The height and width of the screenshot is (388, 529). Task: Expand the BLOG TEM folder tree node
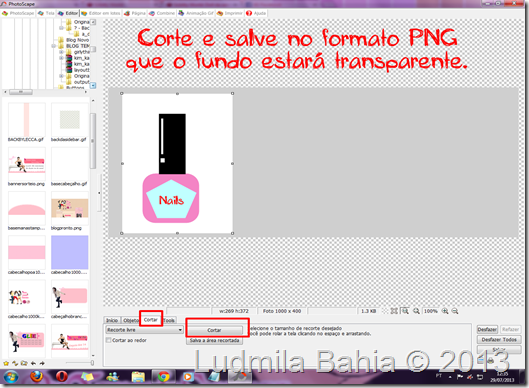pyautogui.click(x=54, y=46)
